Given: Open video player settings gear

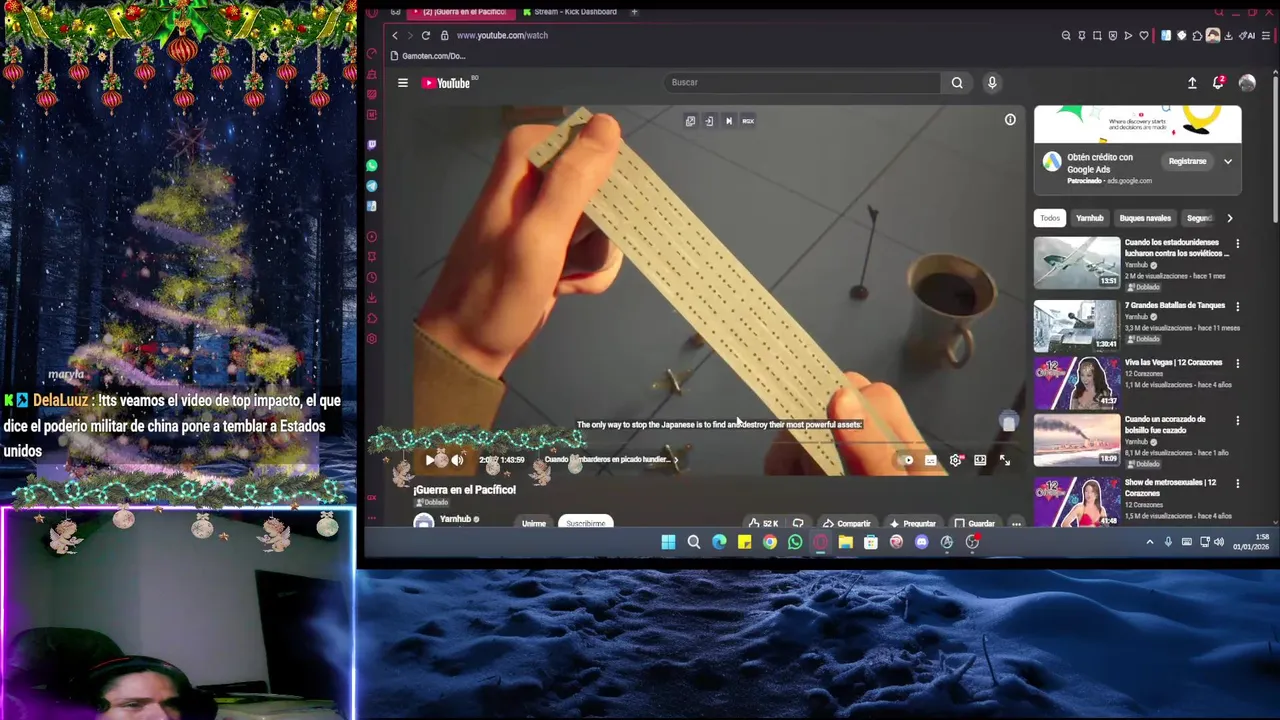Looking at the screenshot, I should click(956, 460).
